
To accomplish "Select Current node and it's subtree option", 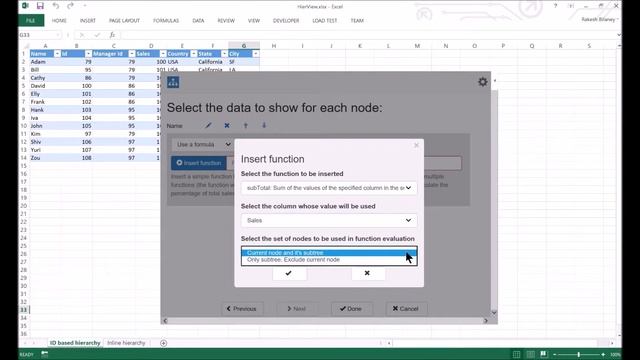I will tap(329, 253).
